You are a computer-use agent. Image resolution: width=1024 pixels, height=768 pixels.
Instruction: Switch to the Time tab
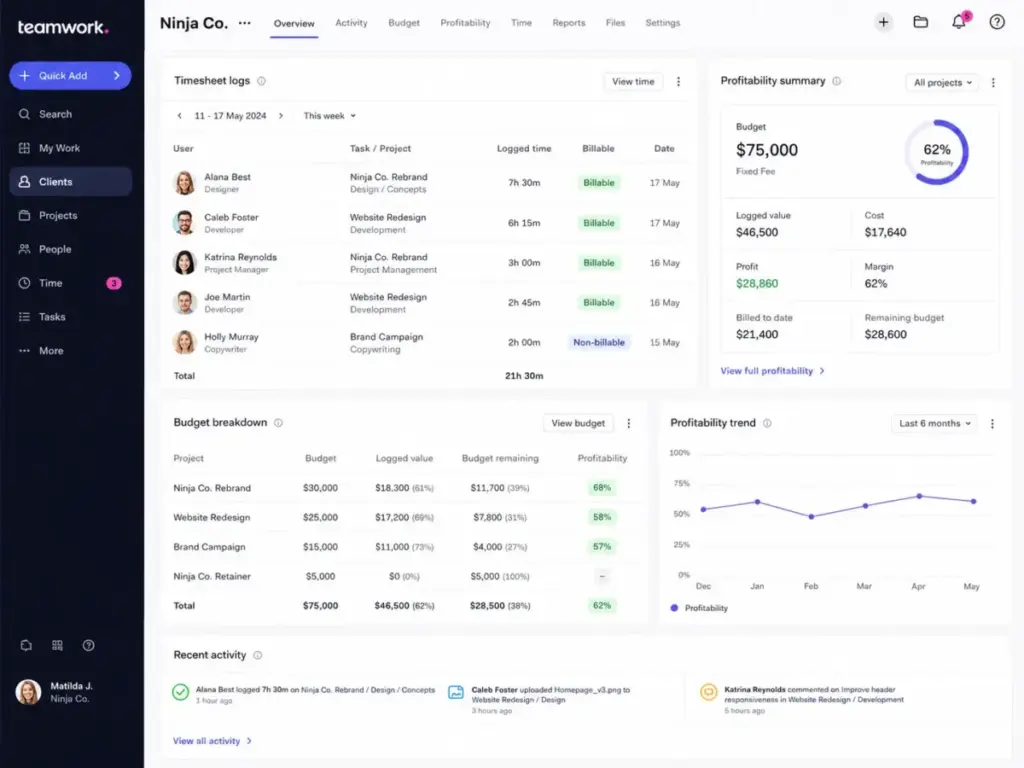coord(521,23)
